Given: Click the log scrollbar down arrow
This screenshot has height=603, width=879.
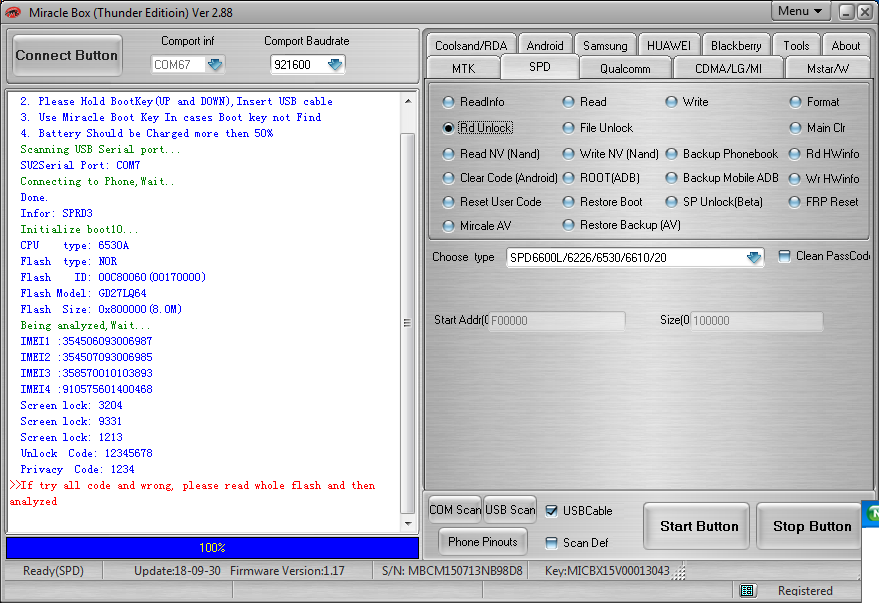Looking at the screenshot, I should tap(408, 523).
